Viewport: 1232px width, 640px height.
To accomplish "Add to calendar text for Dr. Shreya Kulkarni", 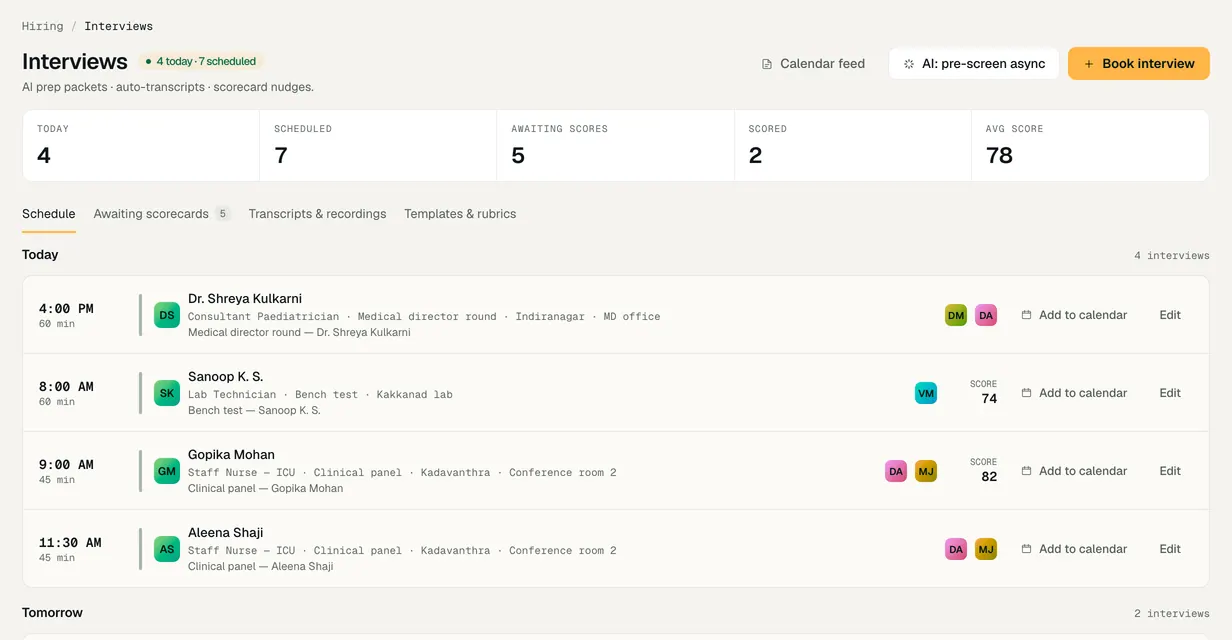I will (1083, 315).
